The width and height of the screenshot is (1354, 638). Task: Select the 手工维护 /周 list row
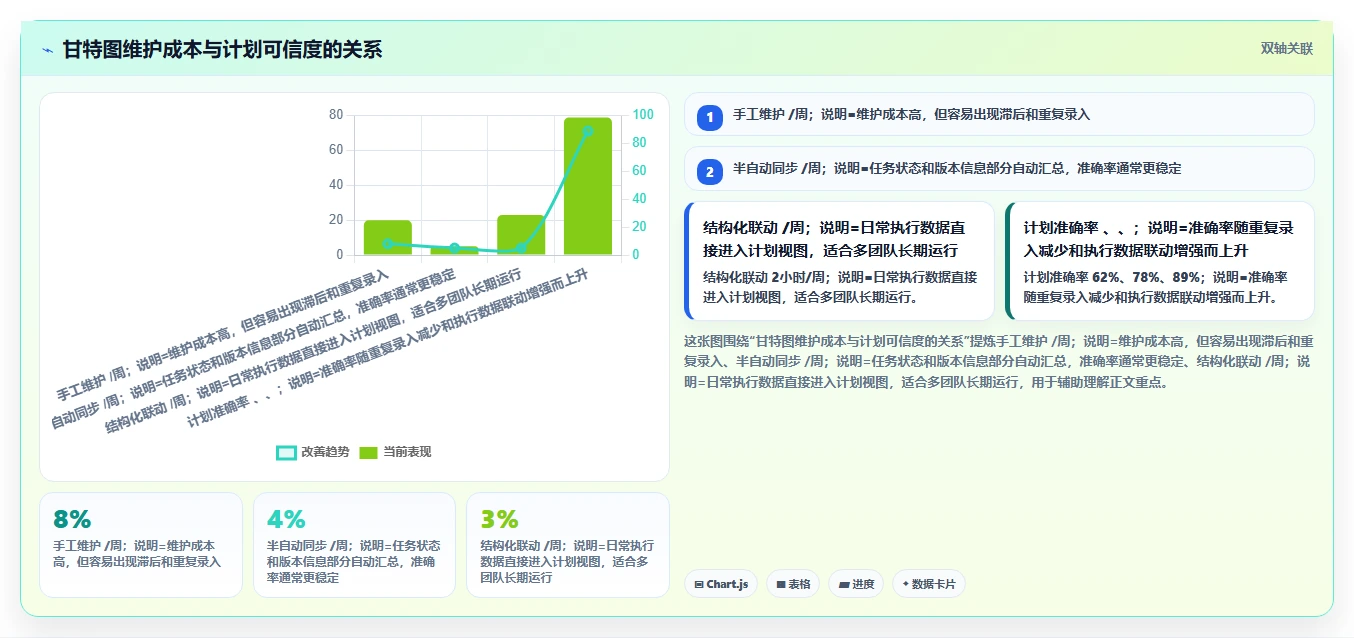[999, 114]
